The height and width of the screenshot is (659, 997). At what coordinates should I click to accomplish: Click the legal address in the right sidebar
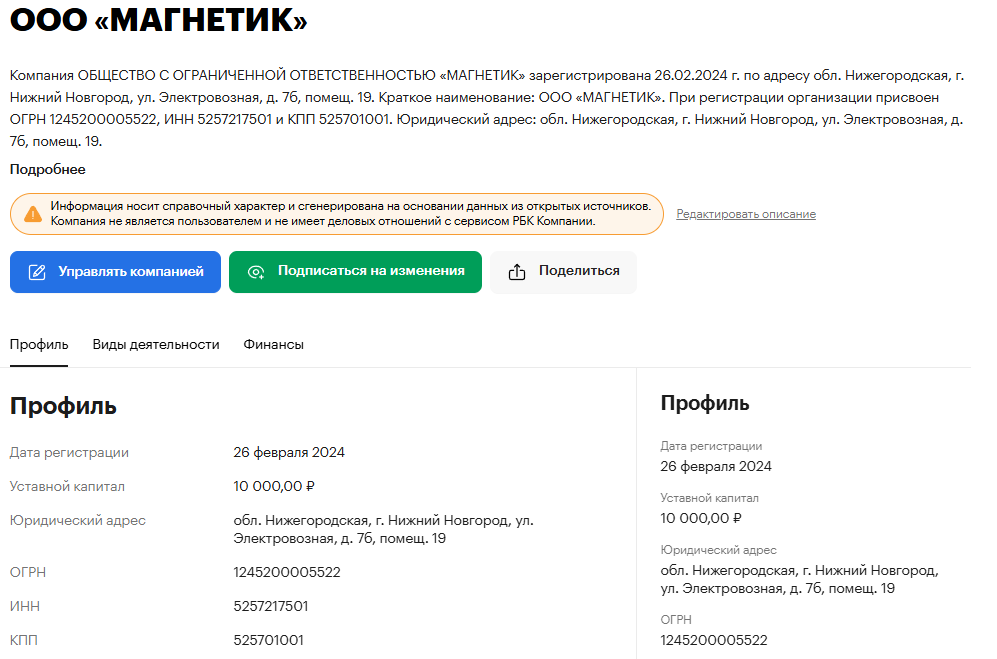coord(799,579)
